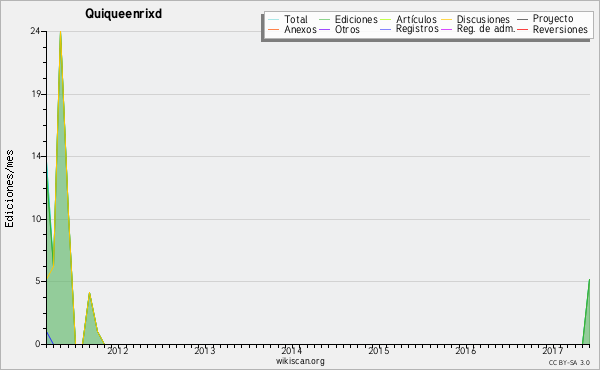Click the y-axis label Ediciones/mes
Screen dimensions: 600x370
click(x=9, y=189)
